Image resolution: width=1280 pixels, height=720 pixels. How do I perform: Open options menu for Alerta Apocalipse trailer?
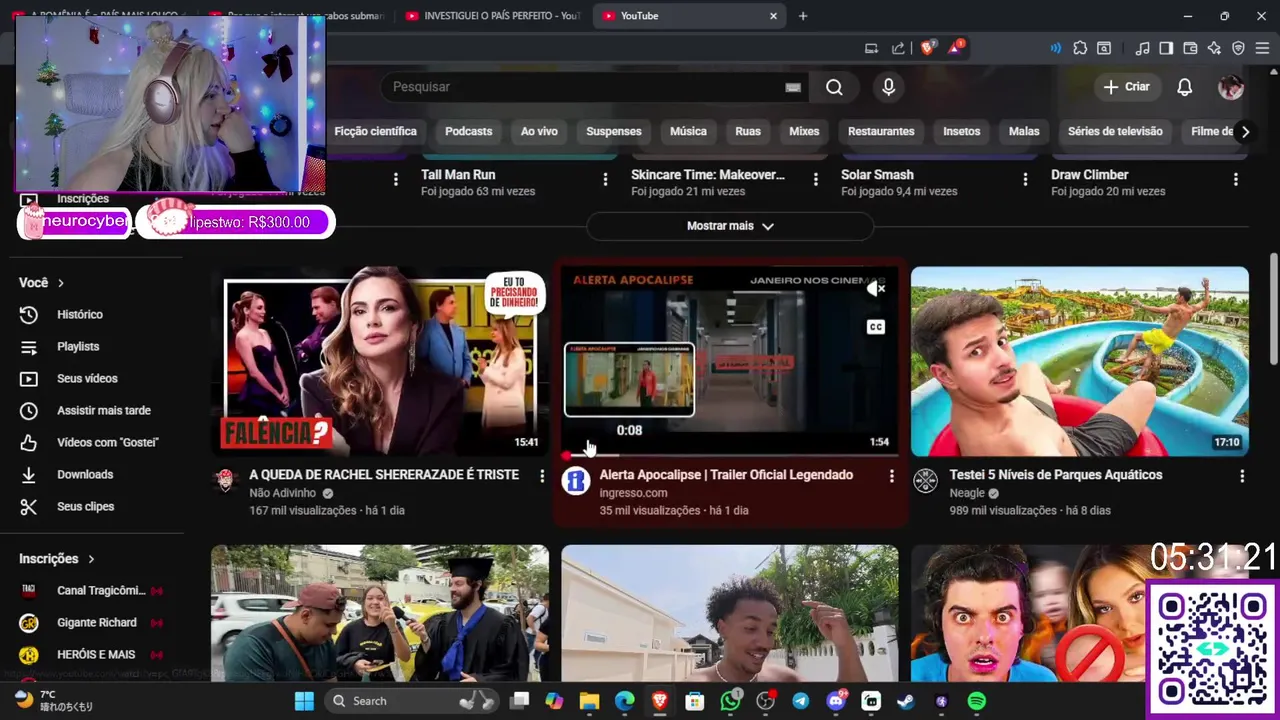[892, 476]
